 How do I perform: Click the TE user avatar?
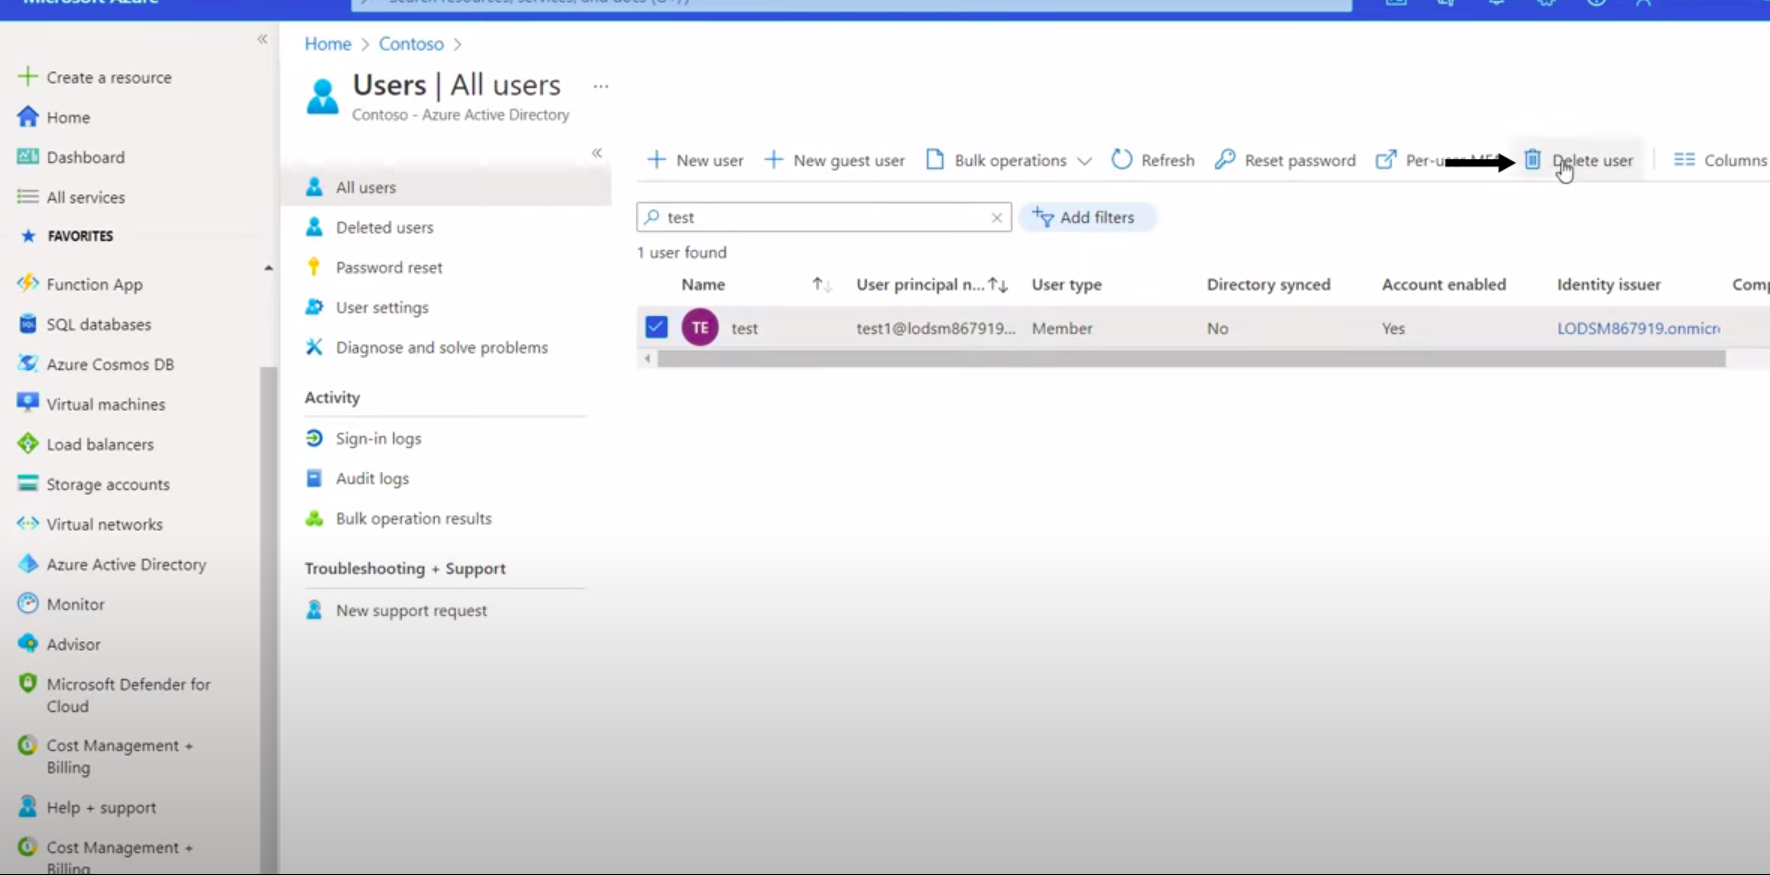pos(700,327)
